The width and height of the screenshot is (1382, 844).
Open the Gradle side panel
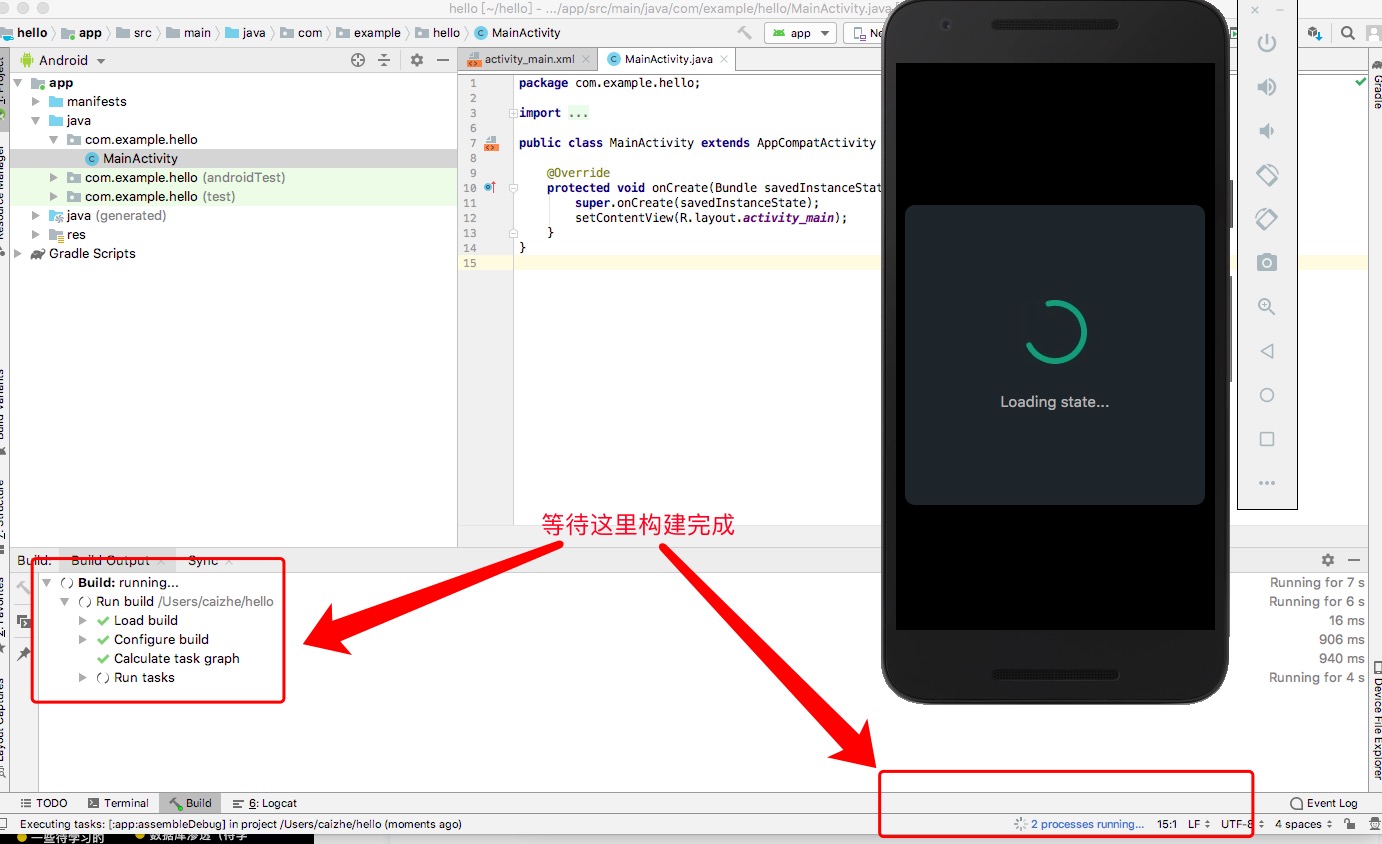point(1376,85)
